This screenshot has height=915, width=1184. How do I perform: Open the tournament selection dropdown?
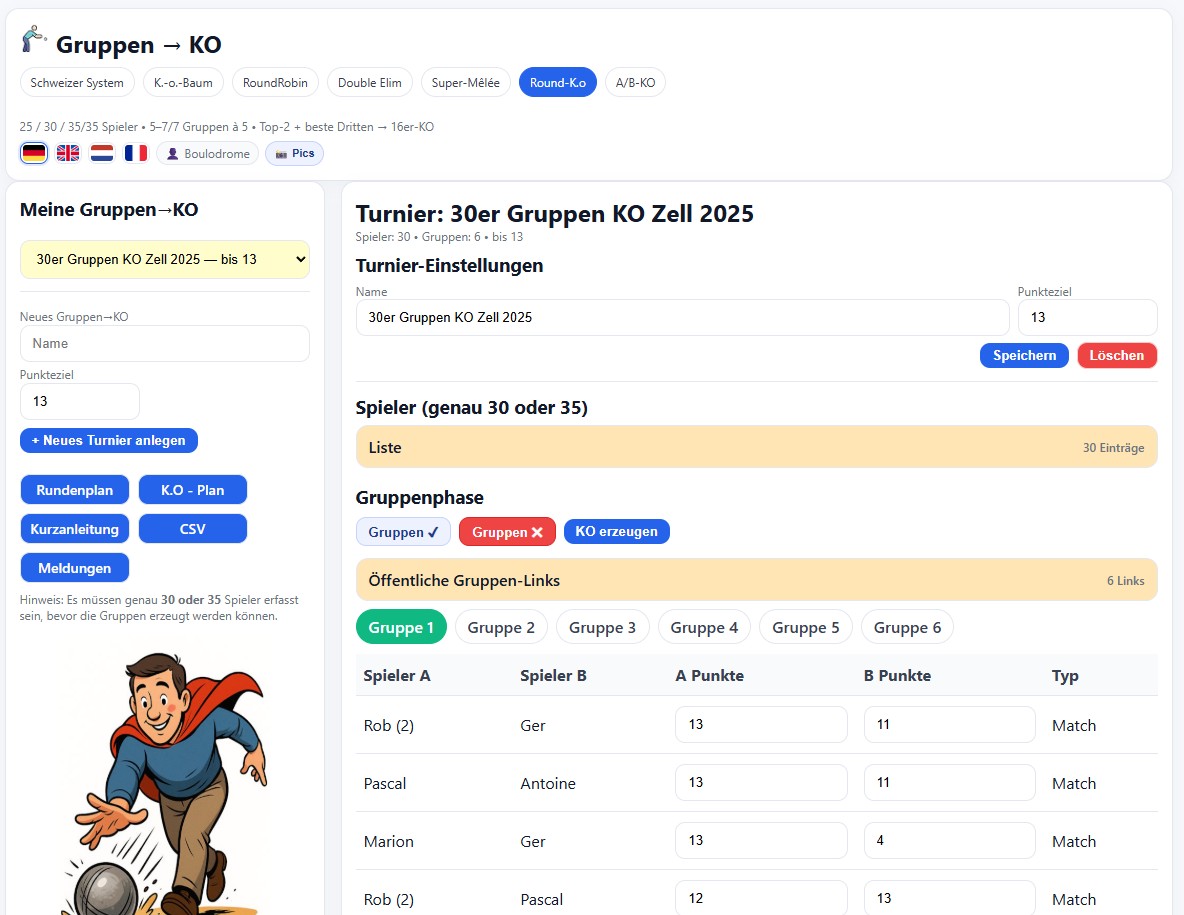165,259
